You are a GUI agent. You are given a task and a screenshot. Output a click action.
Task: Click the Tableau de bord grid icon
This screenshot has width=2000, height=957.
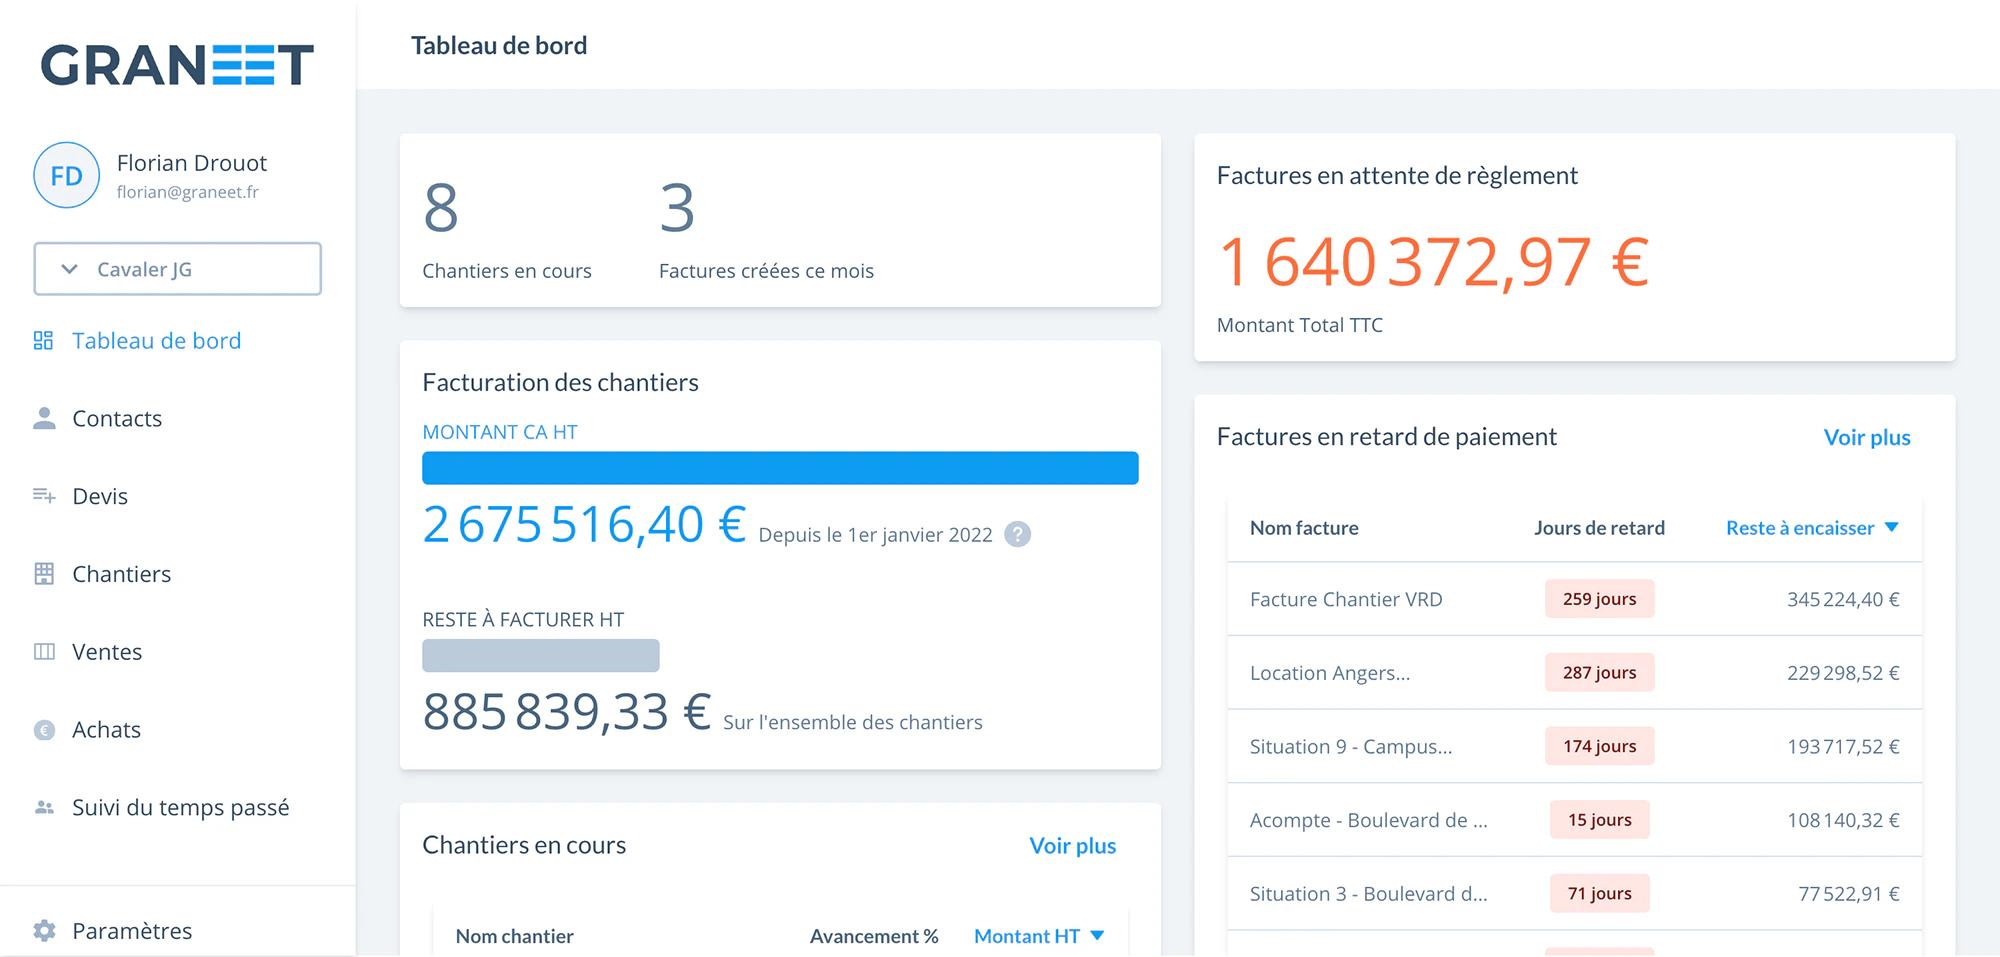click(x=43, y=341)
